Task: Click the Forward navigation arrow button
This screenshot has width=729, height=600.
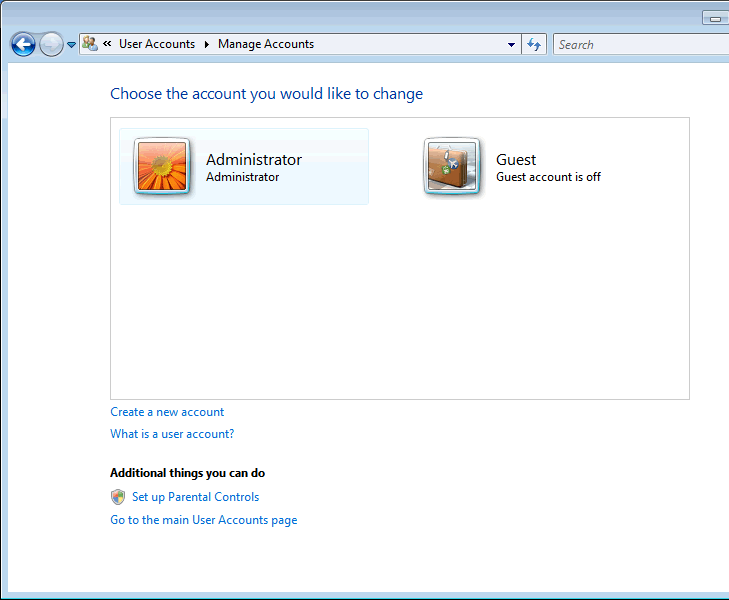Action: [x=51, y=44]
